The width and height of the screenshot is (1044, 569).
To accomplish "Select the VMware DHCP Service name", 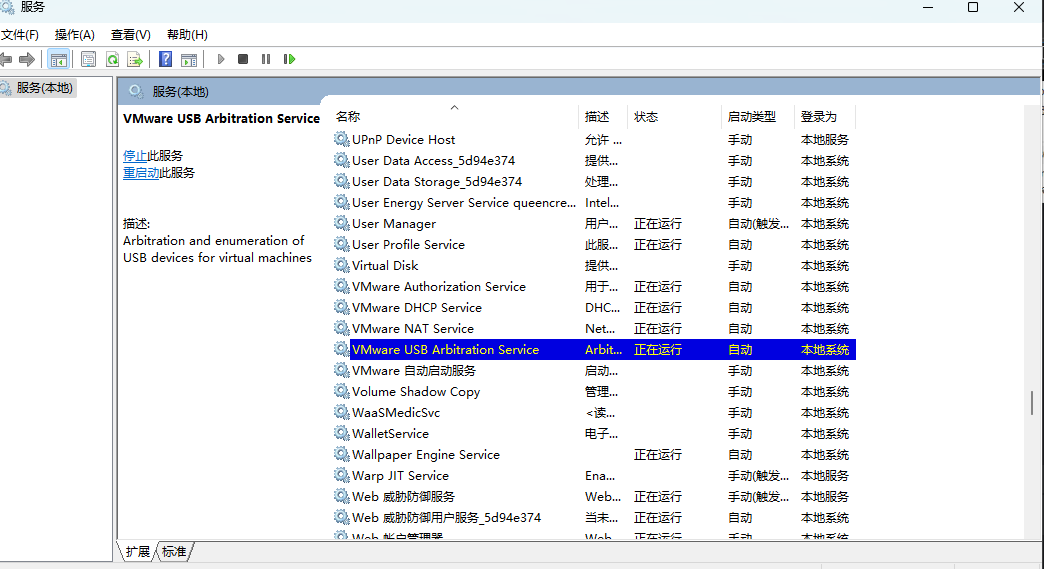I will click(417, 307).
